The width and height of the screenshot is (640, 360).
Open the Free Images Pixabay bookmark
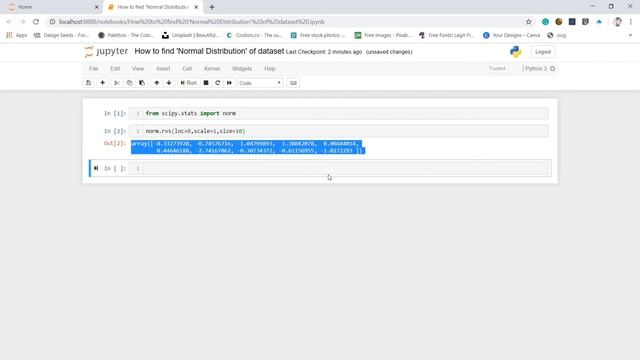coord(383,36)
